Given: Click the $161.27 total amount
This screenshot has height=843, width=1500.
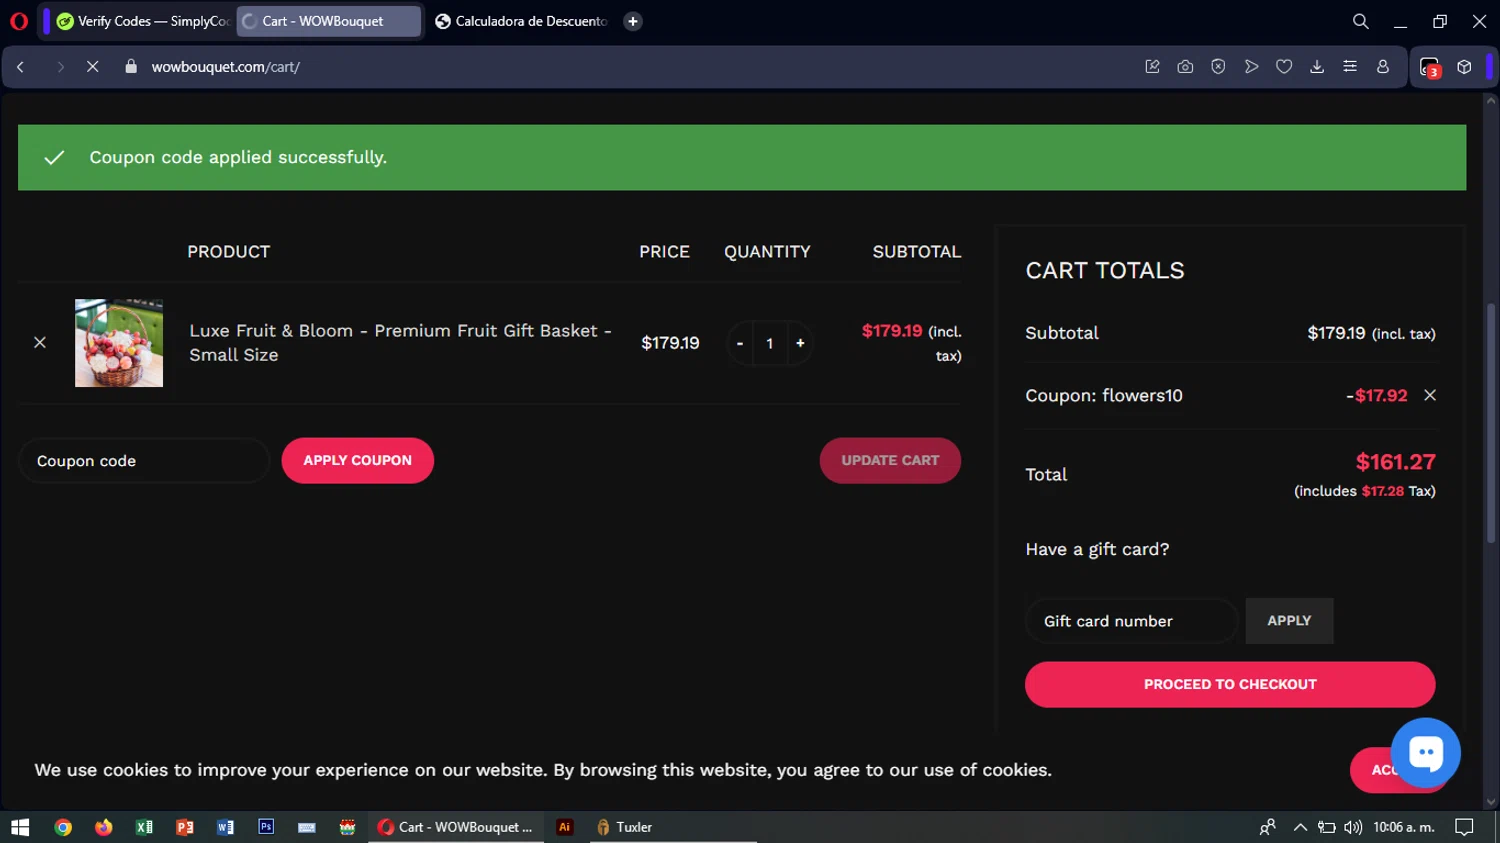Looking at the screenshot, I should 1395,462.
